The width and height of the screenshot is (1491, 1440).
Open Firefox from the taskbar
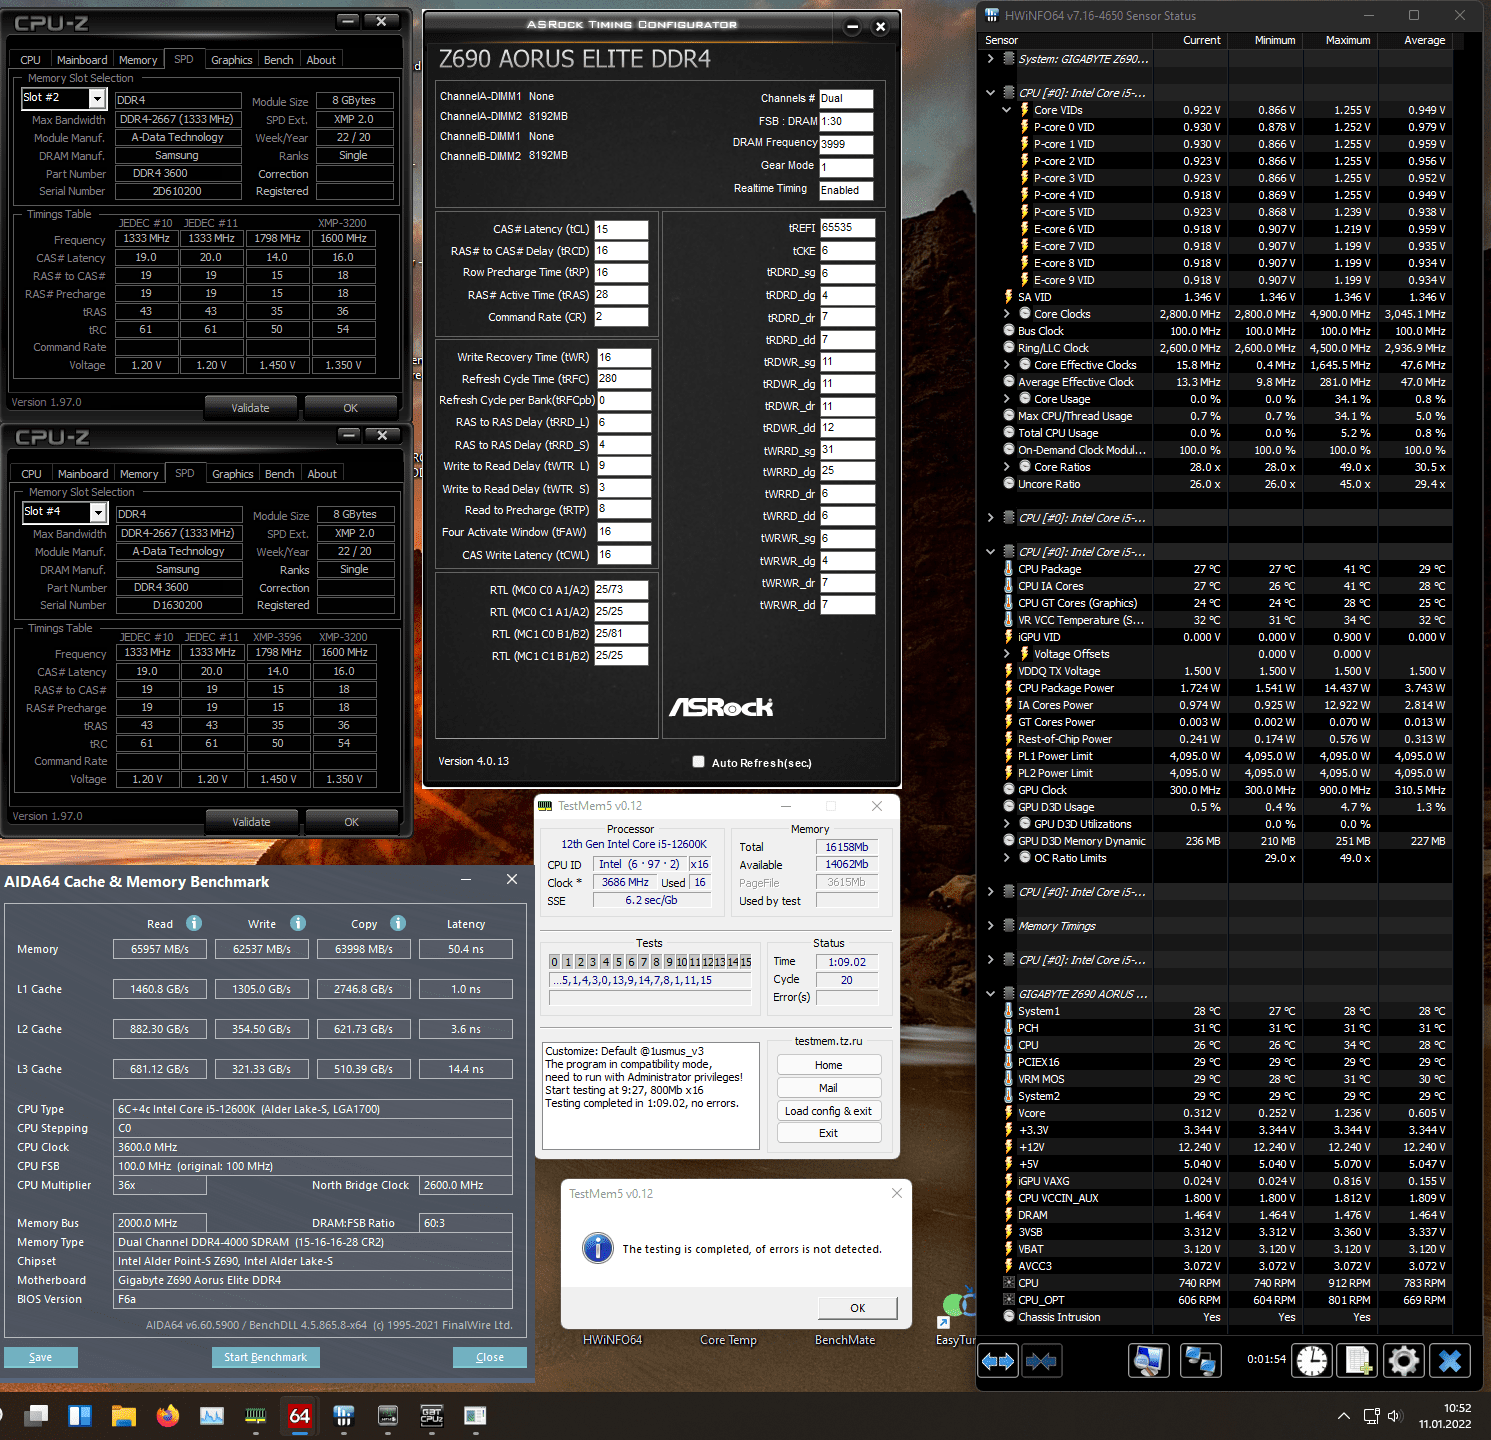pos(168,1415)
